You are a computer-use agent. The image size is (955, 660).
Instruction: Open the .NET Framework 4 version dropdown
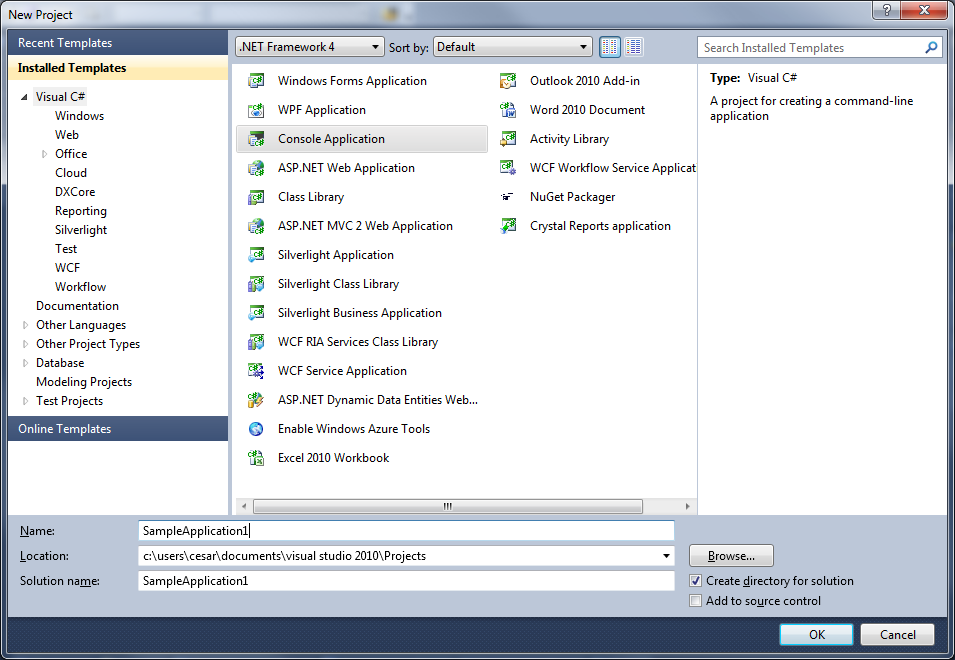pyautogui.click(x=310, y=47)
